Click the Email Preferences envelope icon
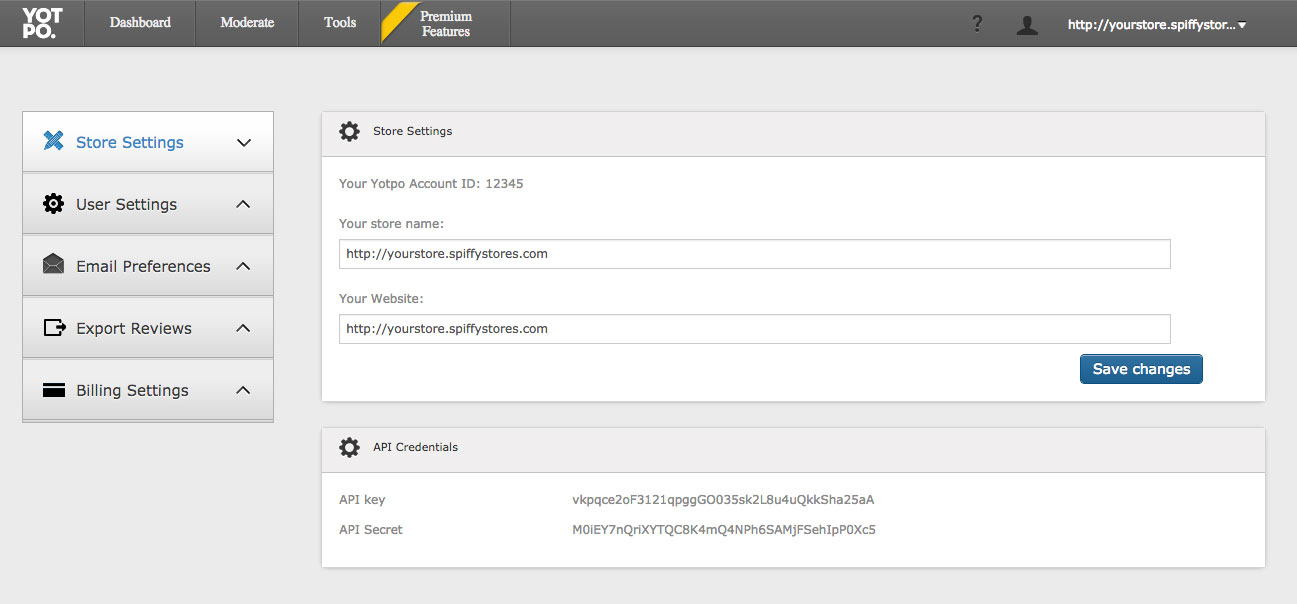The width and height of the screenshot is (1297, 604). click(53, 265)
